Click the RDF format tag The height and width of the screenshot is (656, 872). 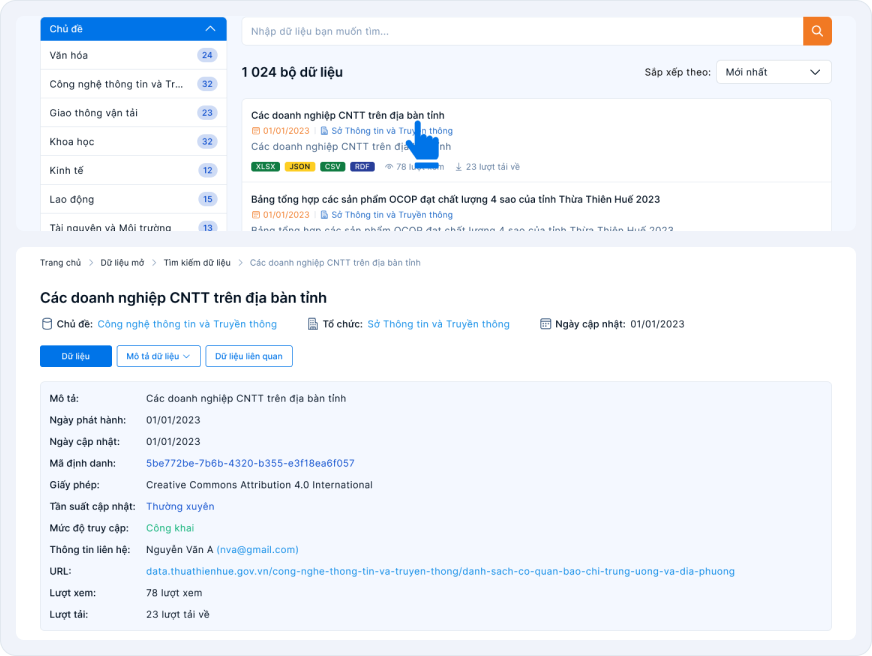[x=362, y=167]
